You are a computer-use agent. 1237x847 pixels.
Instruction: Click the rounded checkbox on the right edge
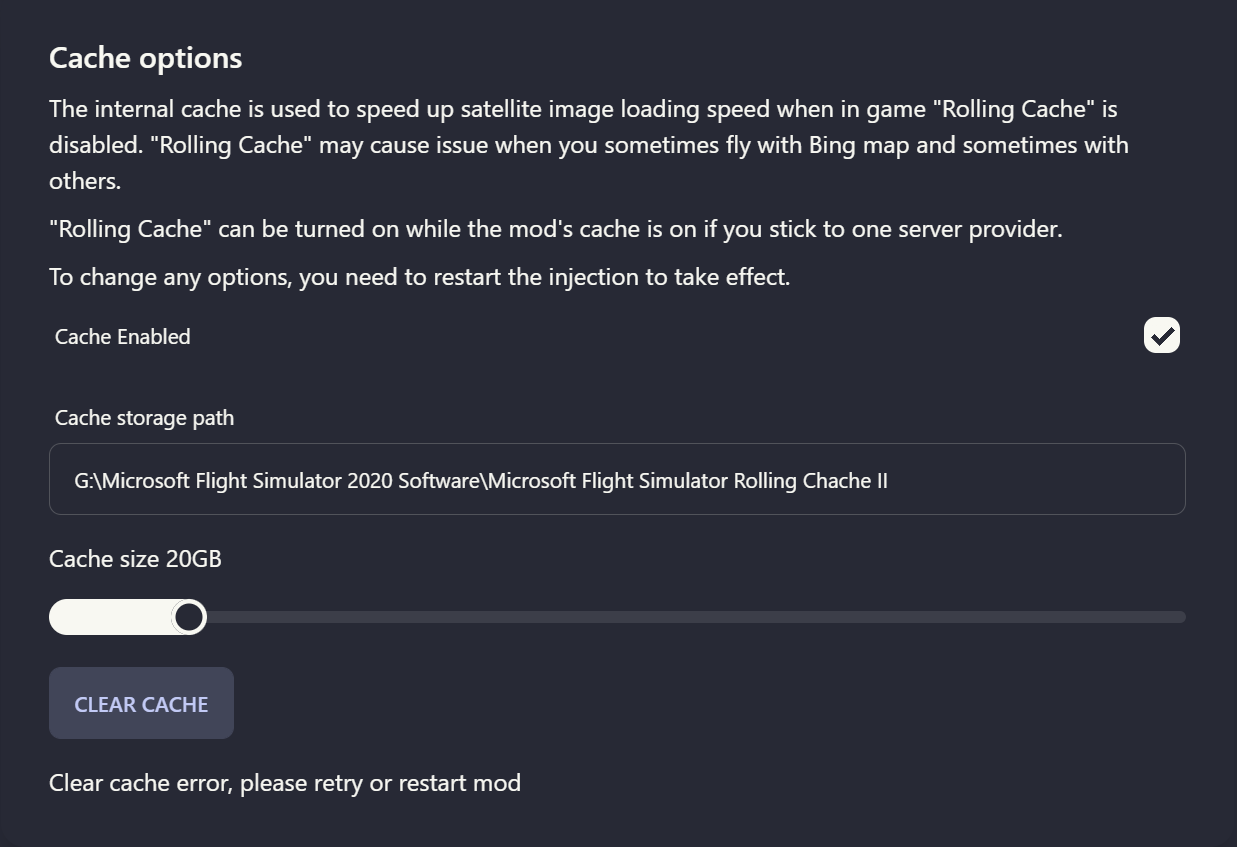pyautogui.click(x=1161, y=335)
